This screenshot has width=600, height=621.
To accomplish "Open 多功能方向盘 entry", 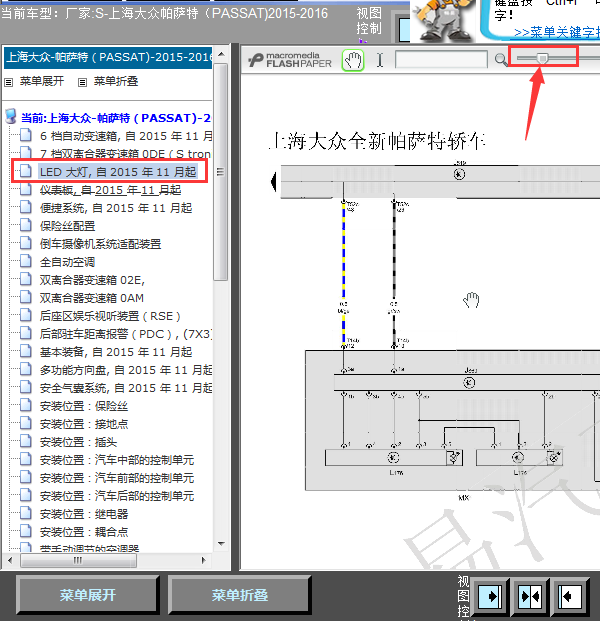I will [126, 370].
